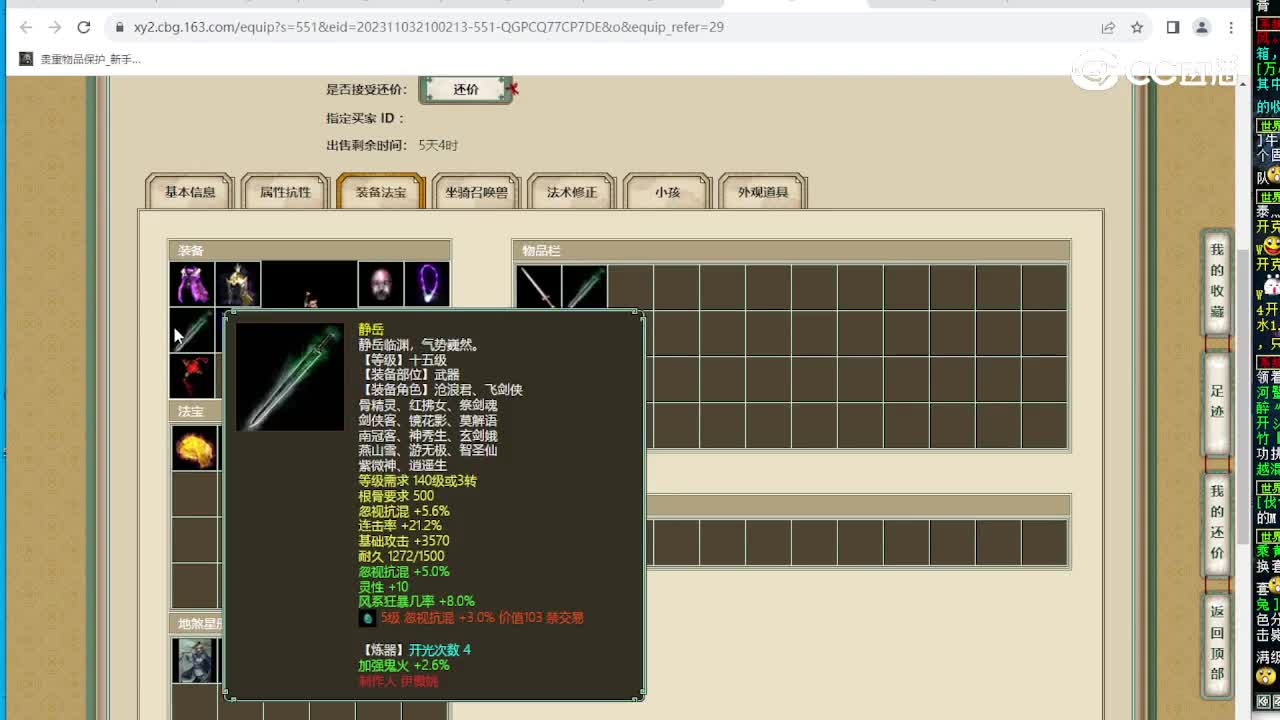Click the 等级需求 140级或3转 line

click(x=418, y=481)
